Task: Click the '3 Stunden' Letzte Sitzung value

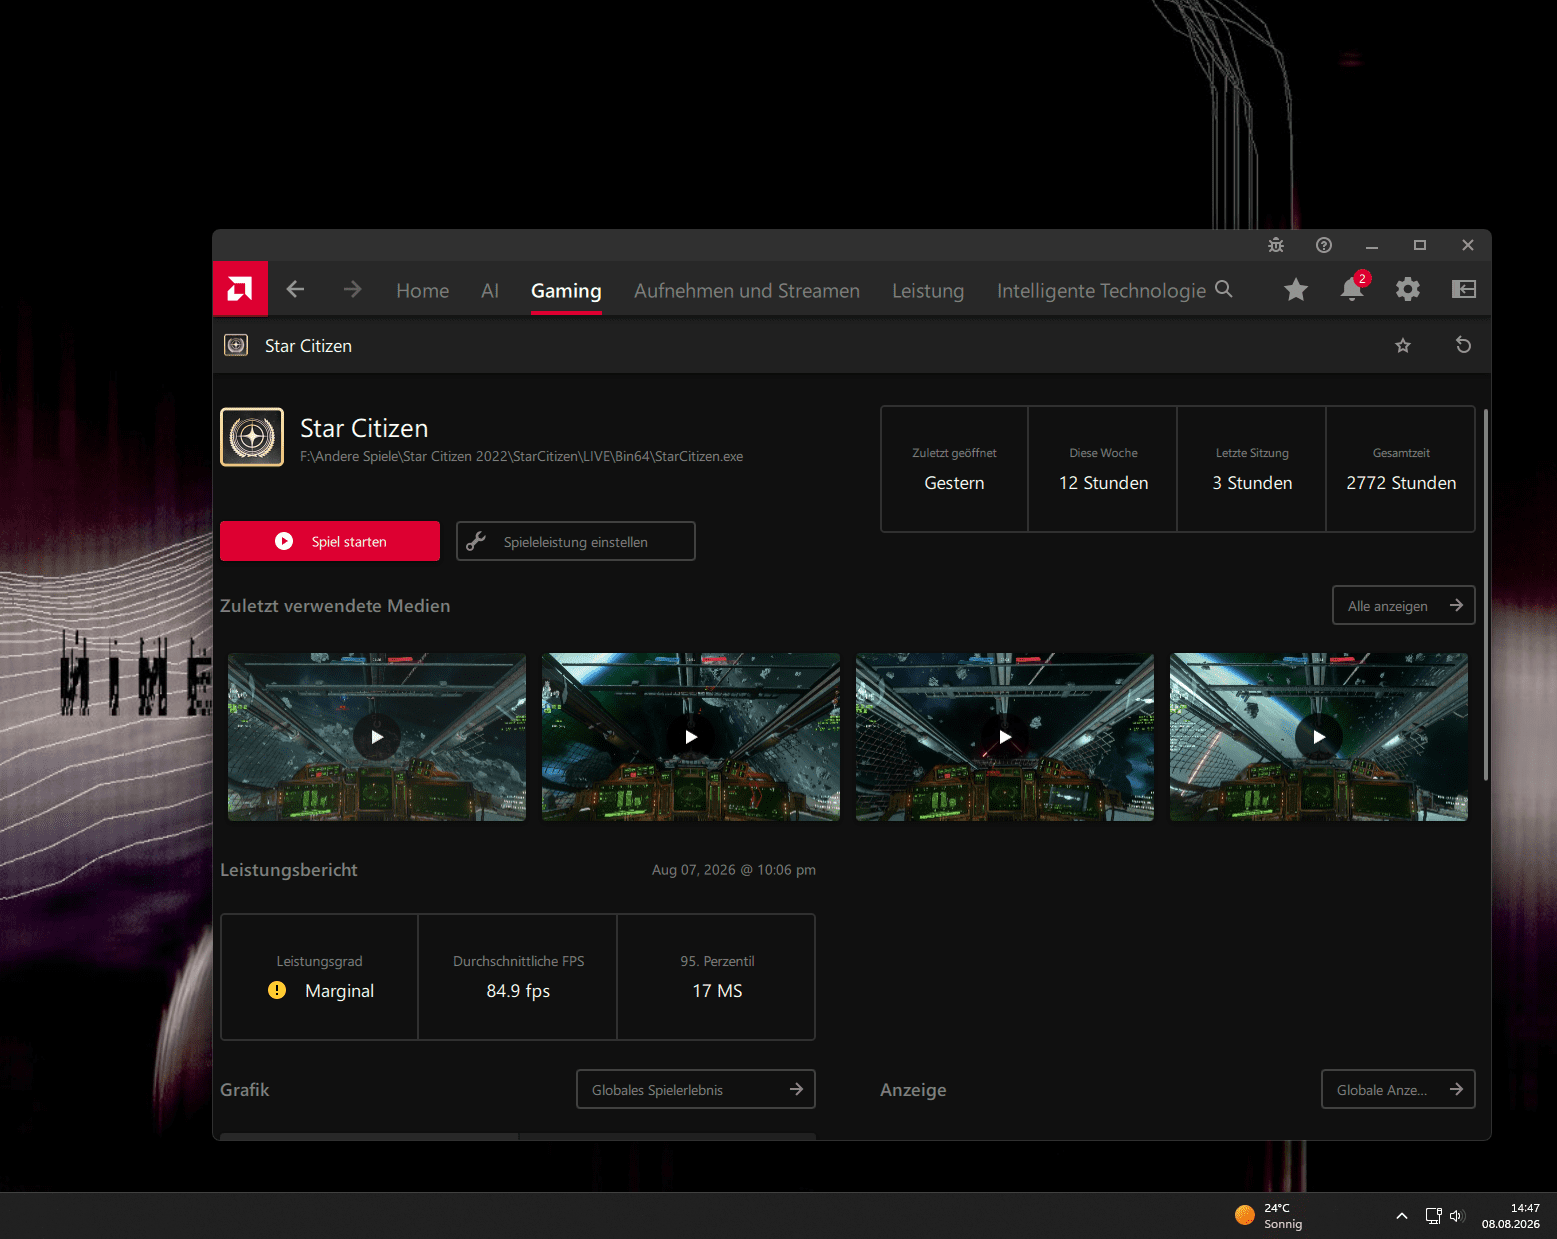Action: point(1252,483)
